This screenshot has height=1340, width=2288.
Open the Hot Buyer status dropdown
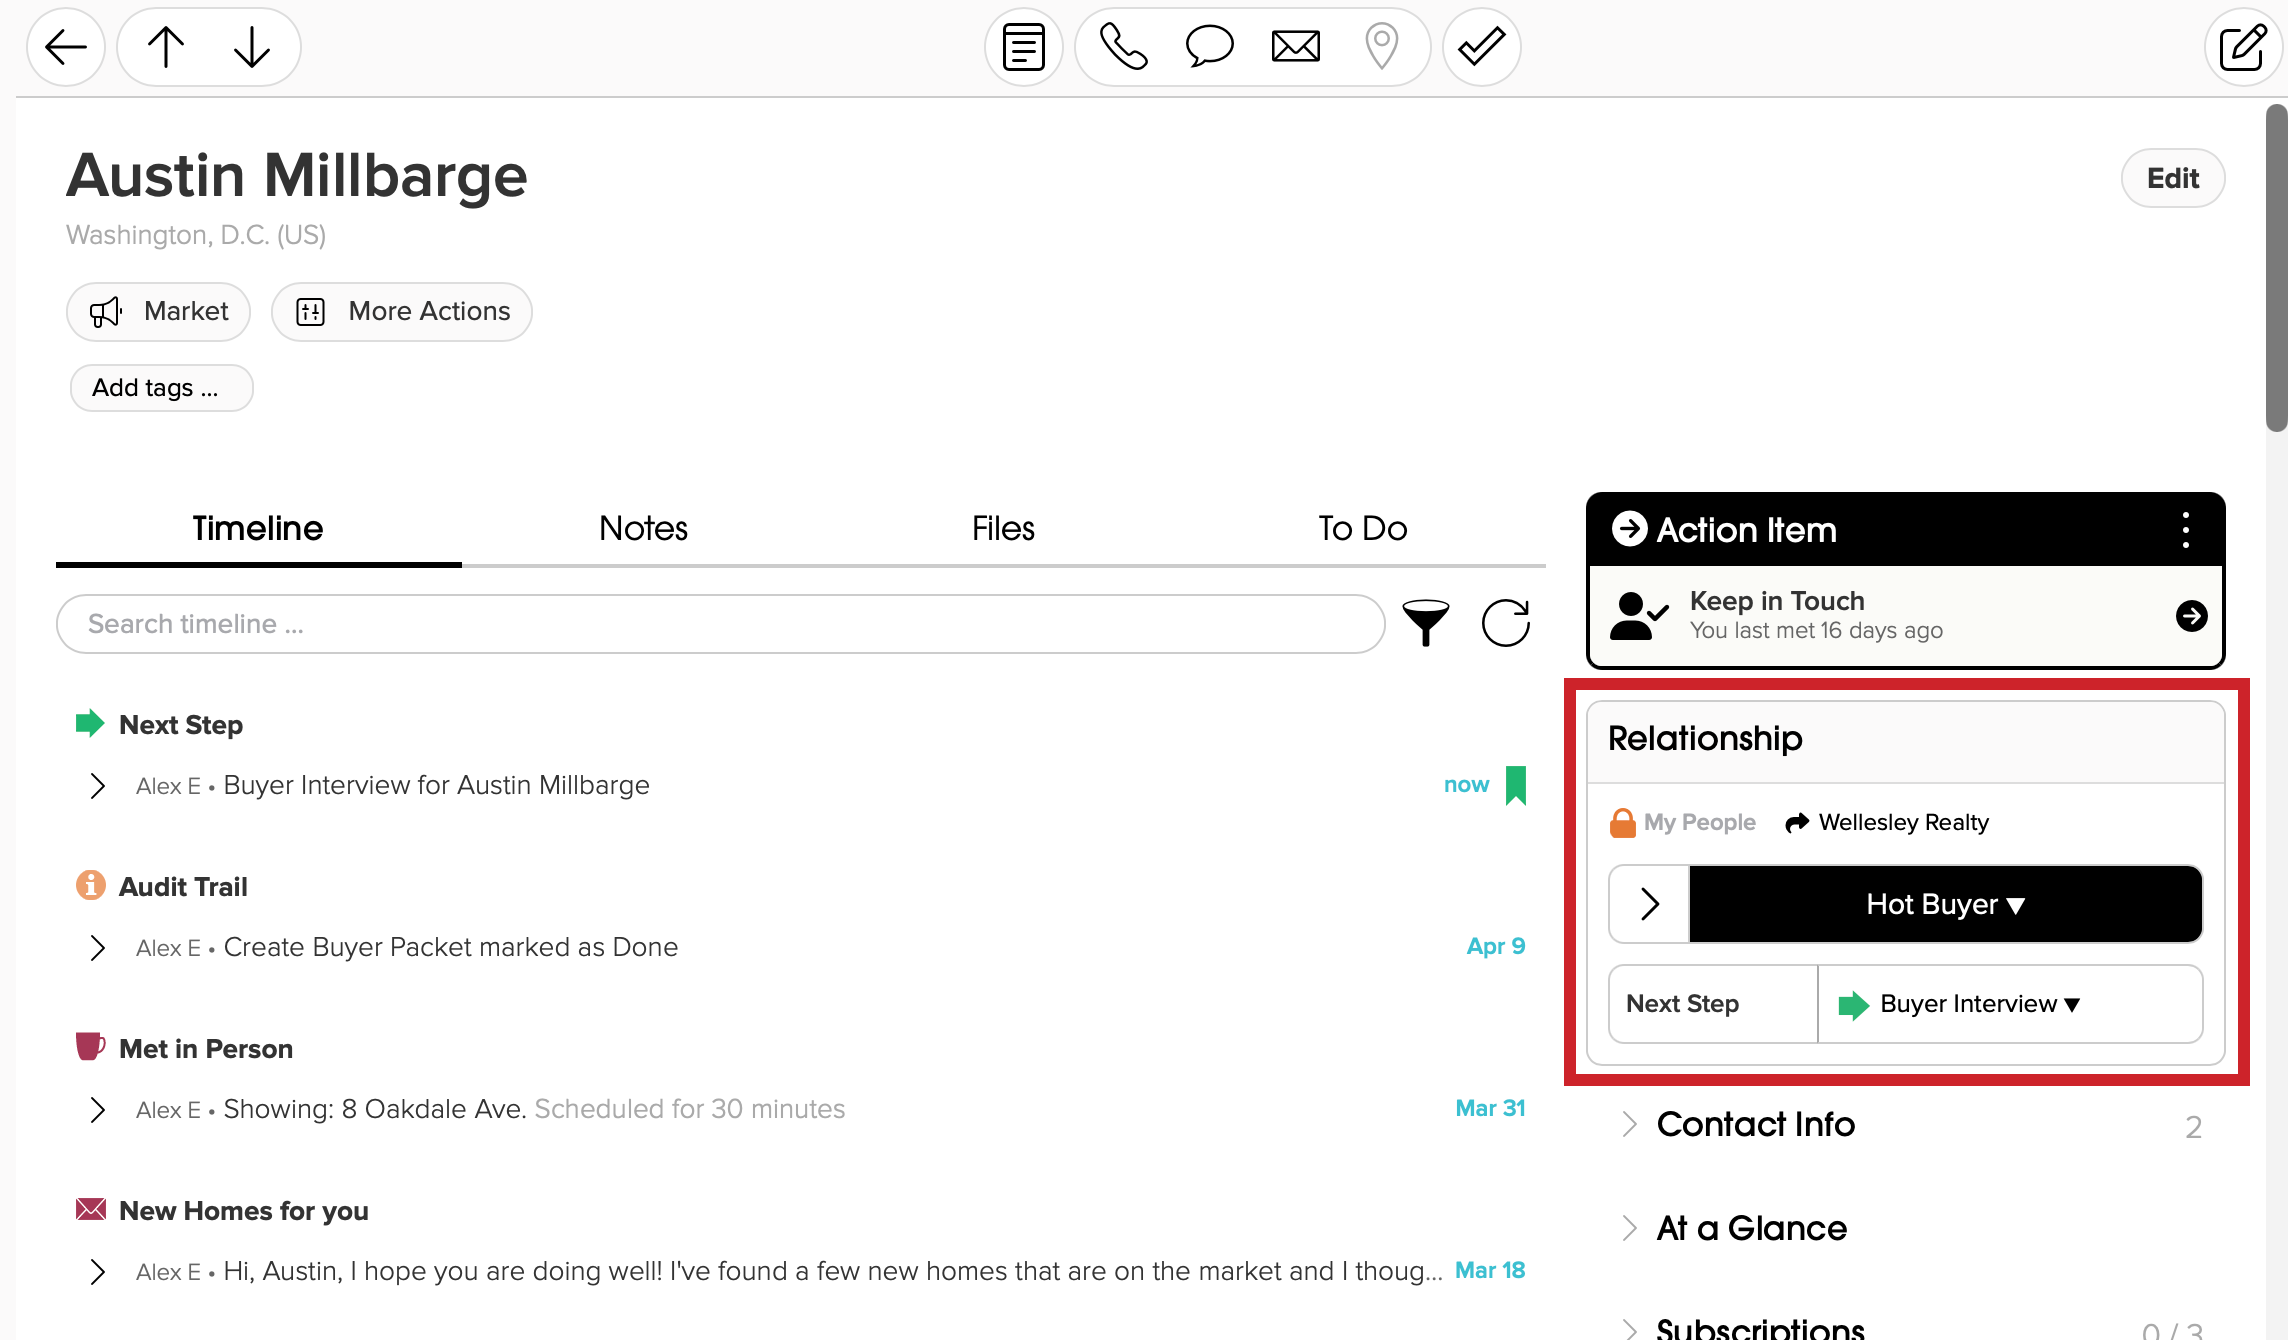(x=1945, y=904)
